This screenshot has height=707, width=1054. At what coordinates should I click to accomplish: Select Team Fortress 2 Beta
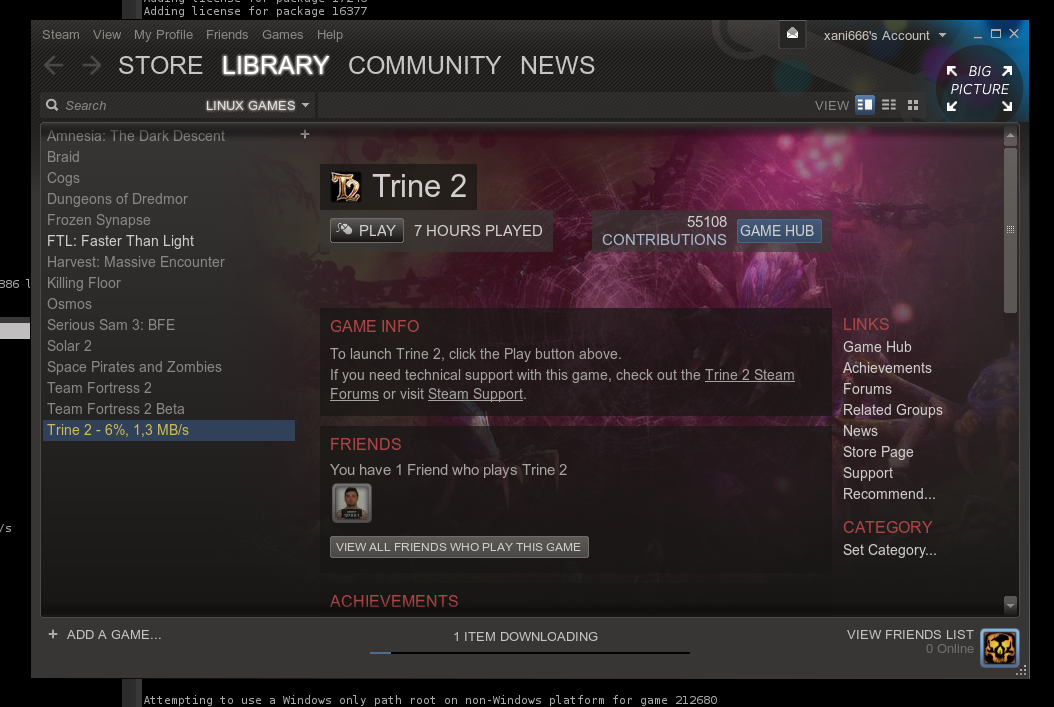pyautogui.click(x=168, y=409)
